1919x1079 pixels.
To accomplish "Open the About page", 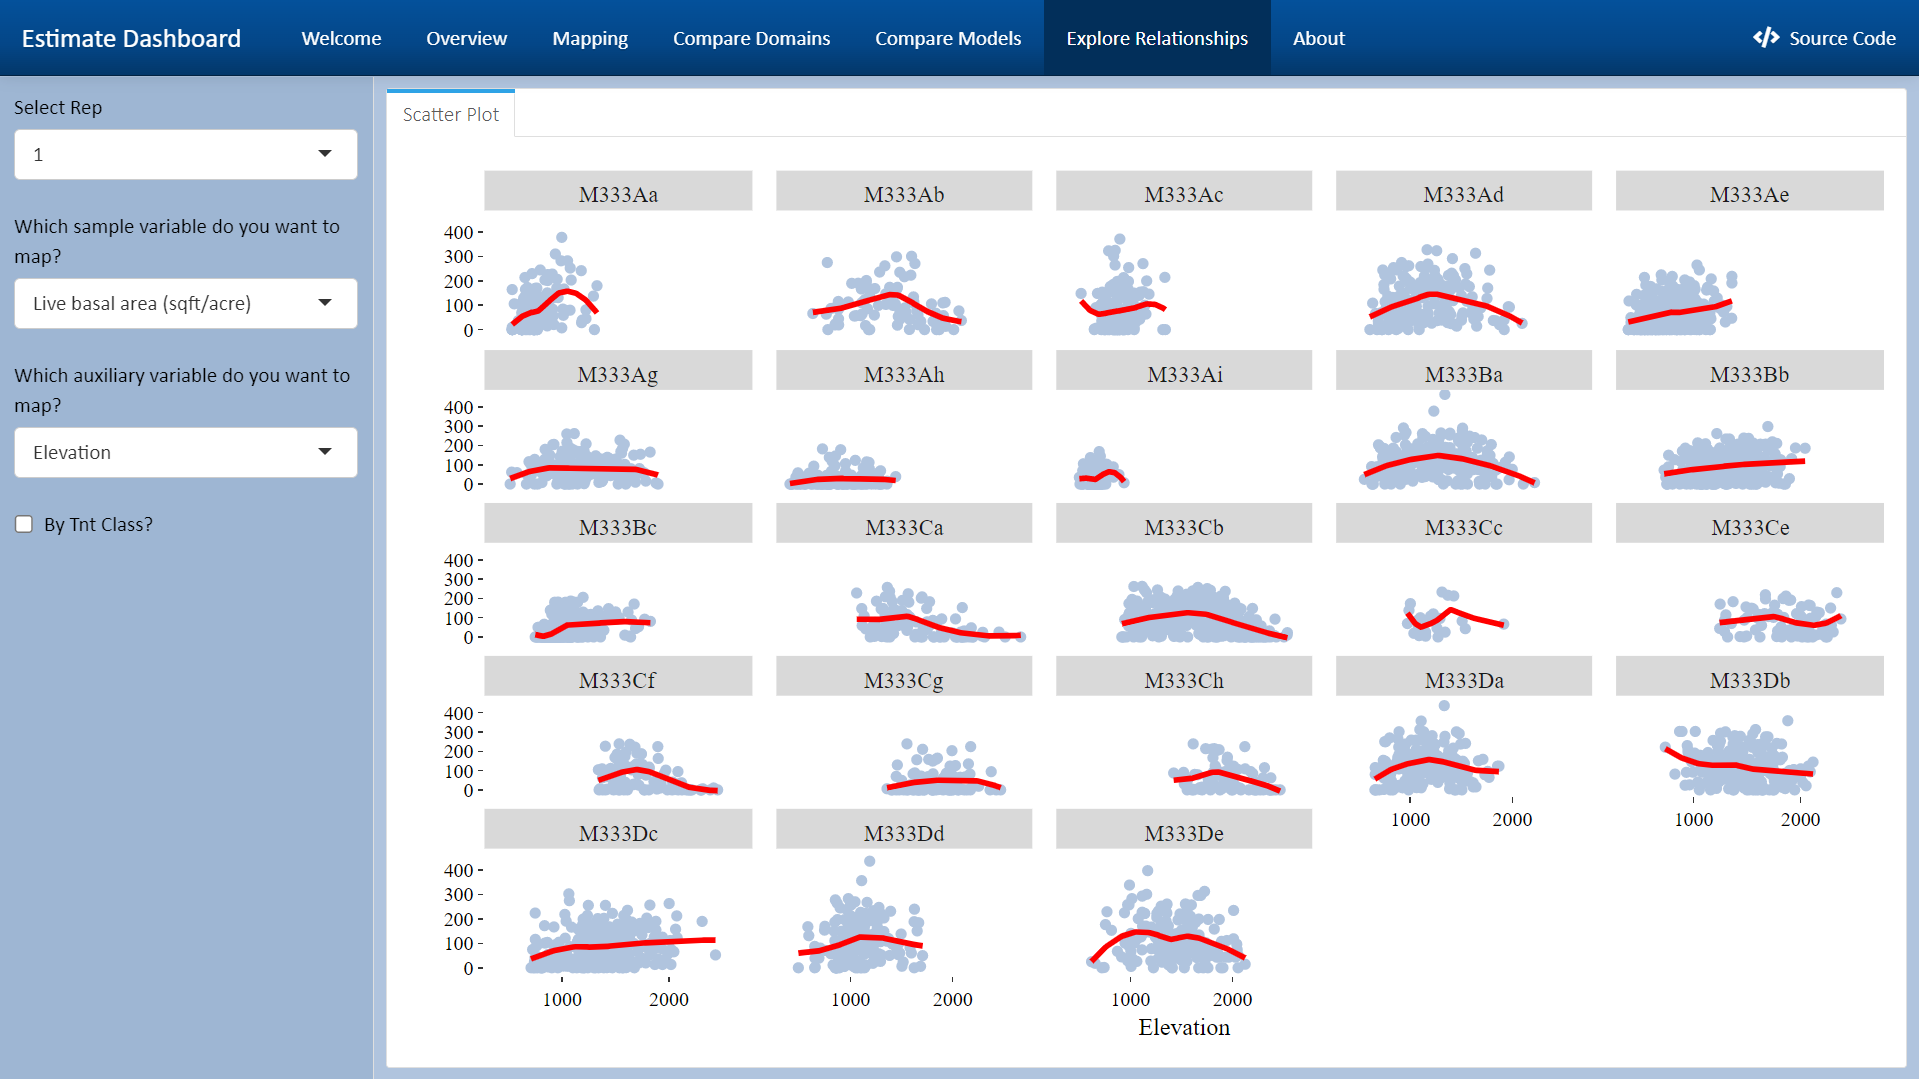I will pyautogui.click(x=1318, y=38).
